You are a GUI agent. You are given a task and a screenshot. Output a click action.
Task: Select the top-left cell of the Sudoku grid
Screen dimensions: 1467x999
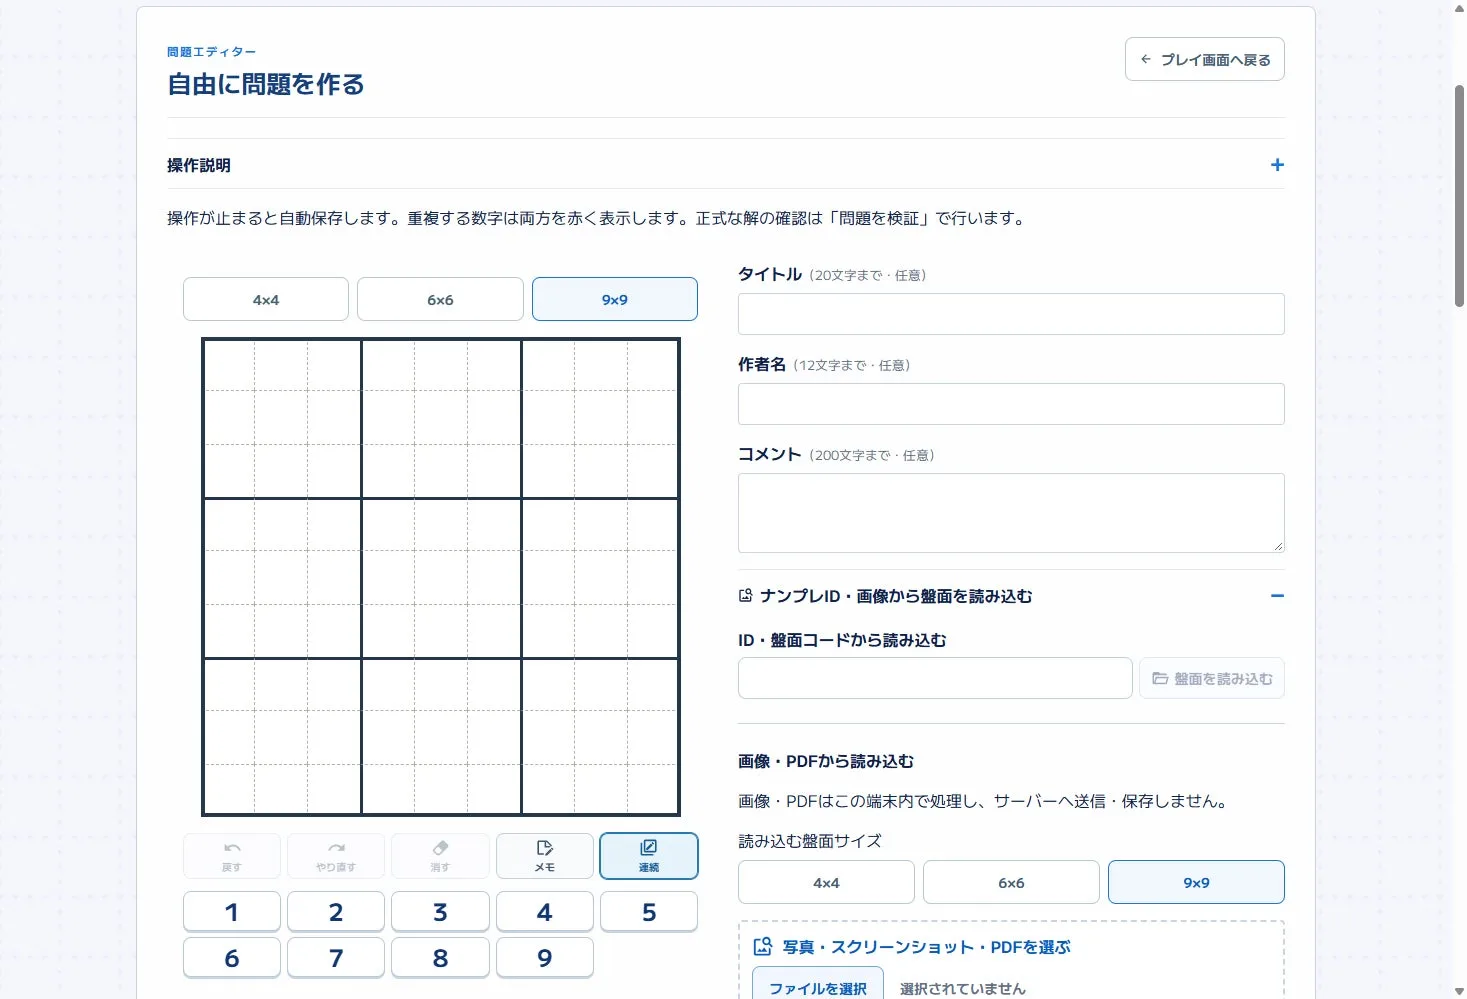coord(229,365)
